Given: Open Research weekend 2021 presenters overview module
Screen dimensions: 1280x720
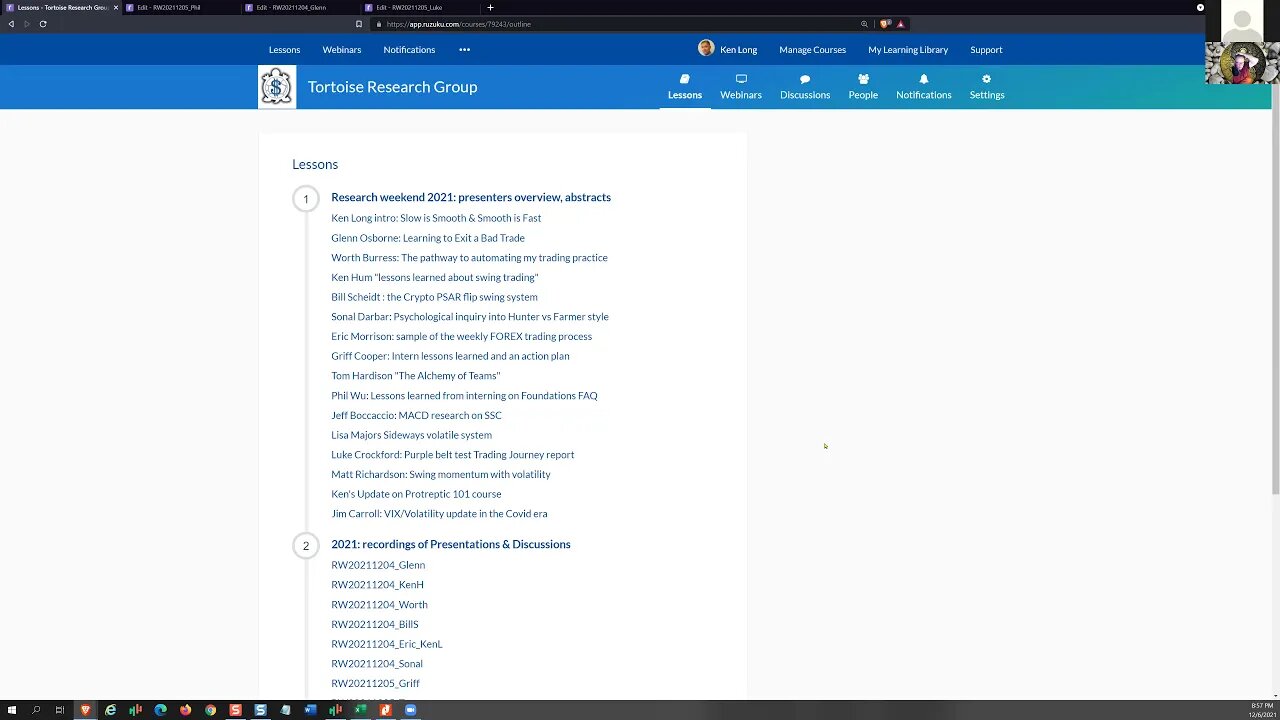Looking at the screenshot, I should coord(471,197).
